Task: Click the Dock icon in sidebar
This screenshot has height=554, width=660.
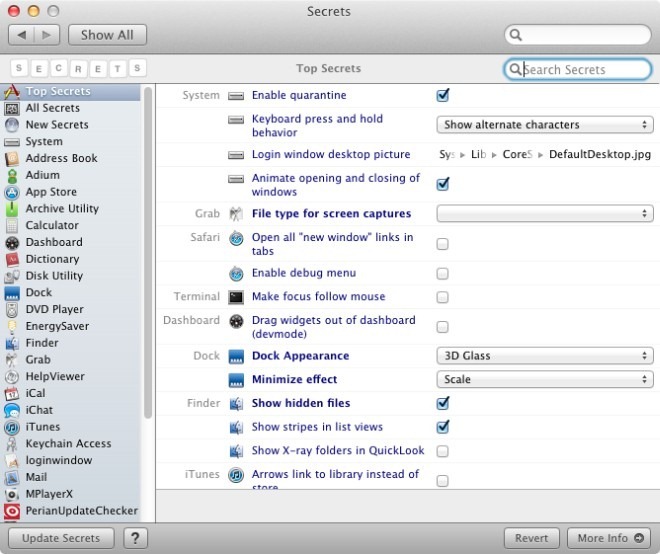Action: coord(12,293)
